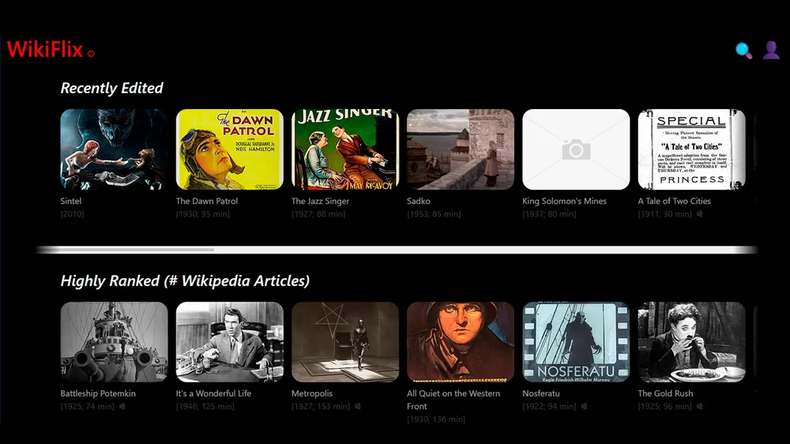
Task: Click It's a Wonderful Life title
Action: pos(214,394)
